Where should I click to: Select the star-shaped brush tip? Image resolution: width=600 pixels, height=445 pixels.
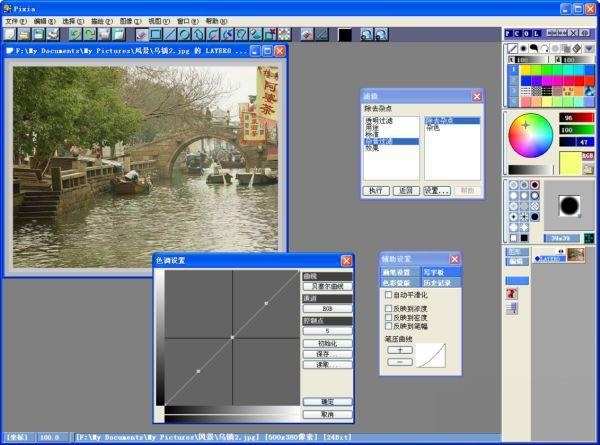coord(524,217)
